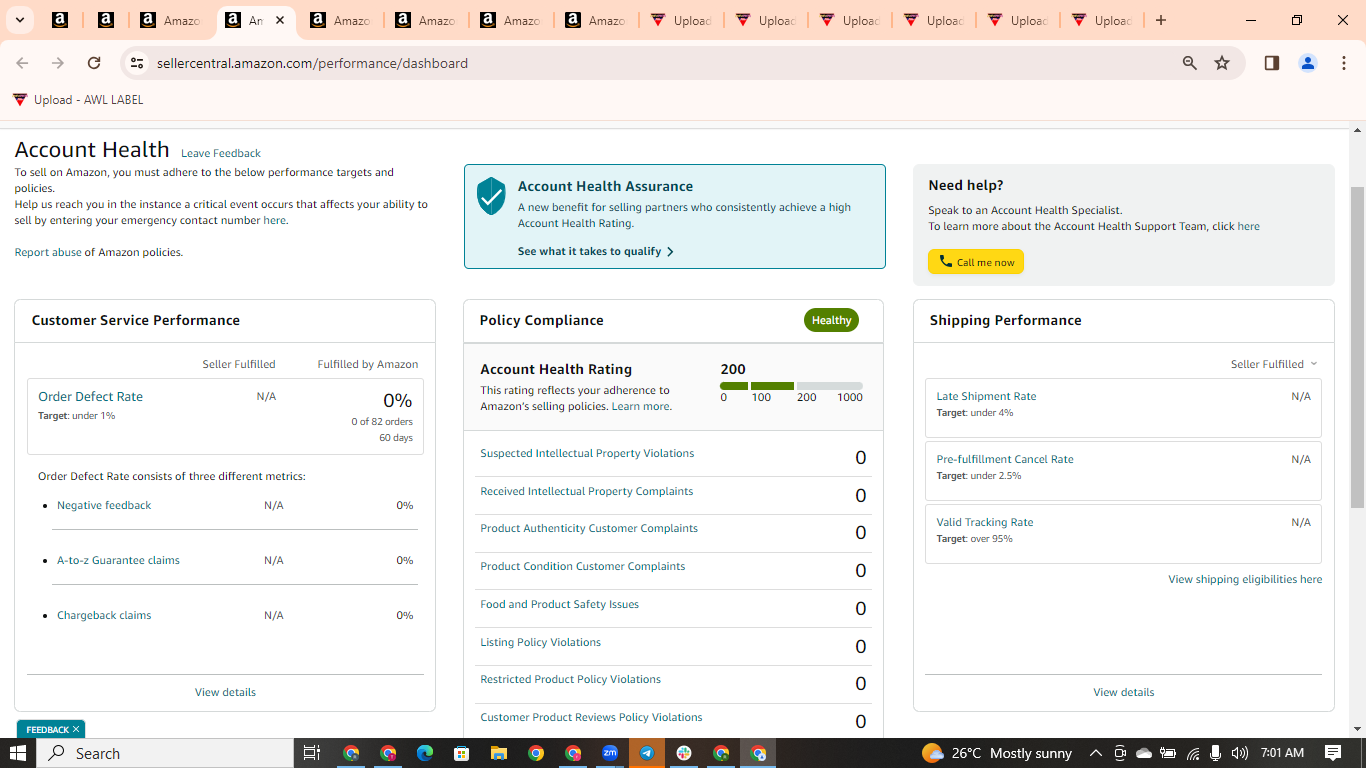
Task: Open Customer Product Reviews Policy Violations
Action: click(591, 717)
